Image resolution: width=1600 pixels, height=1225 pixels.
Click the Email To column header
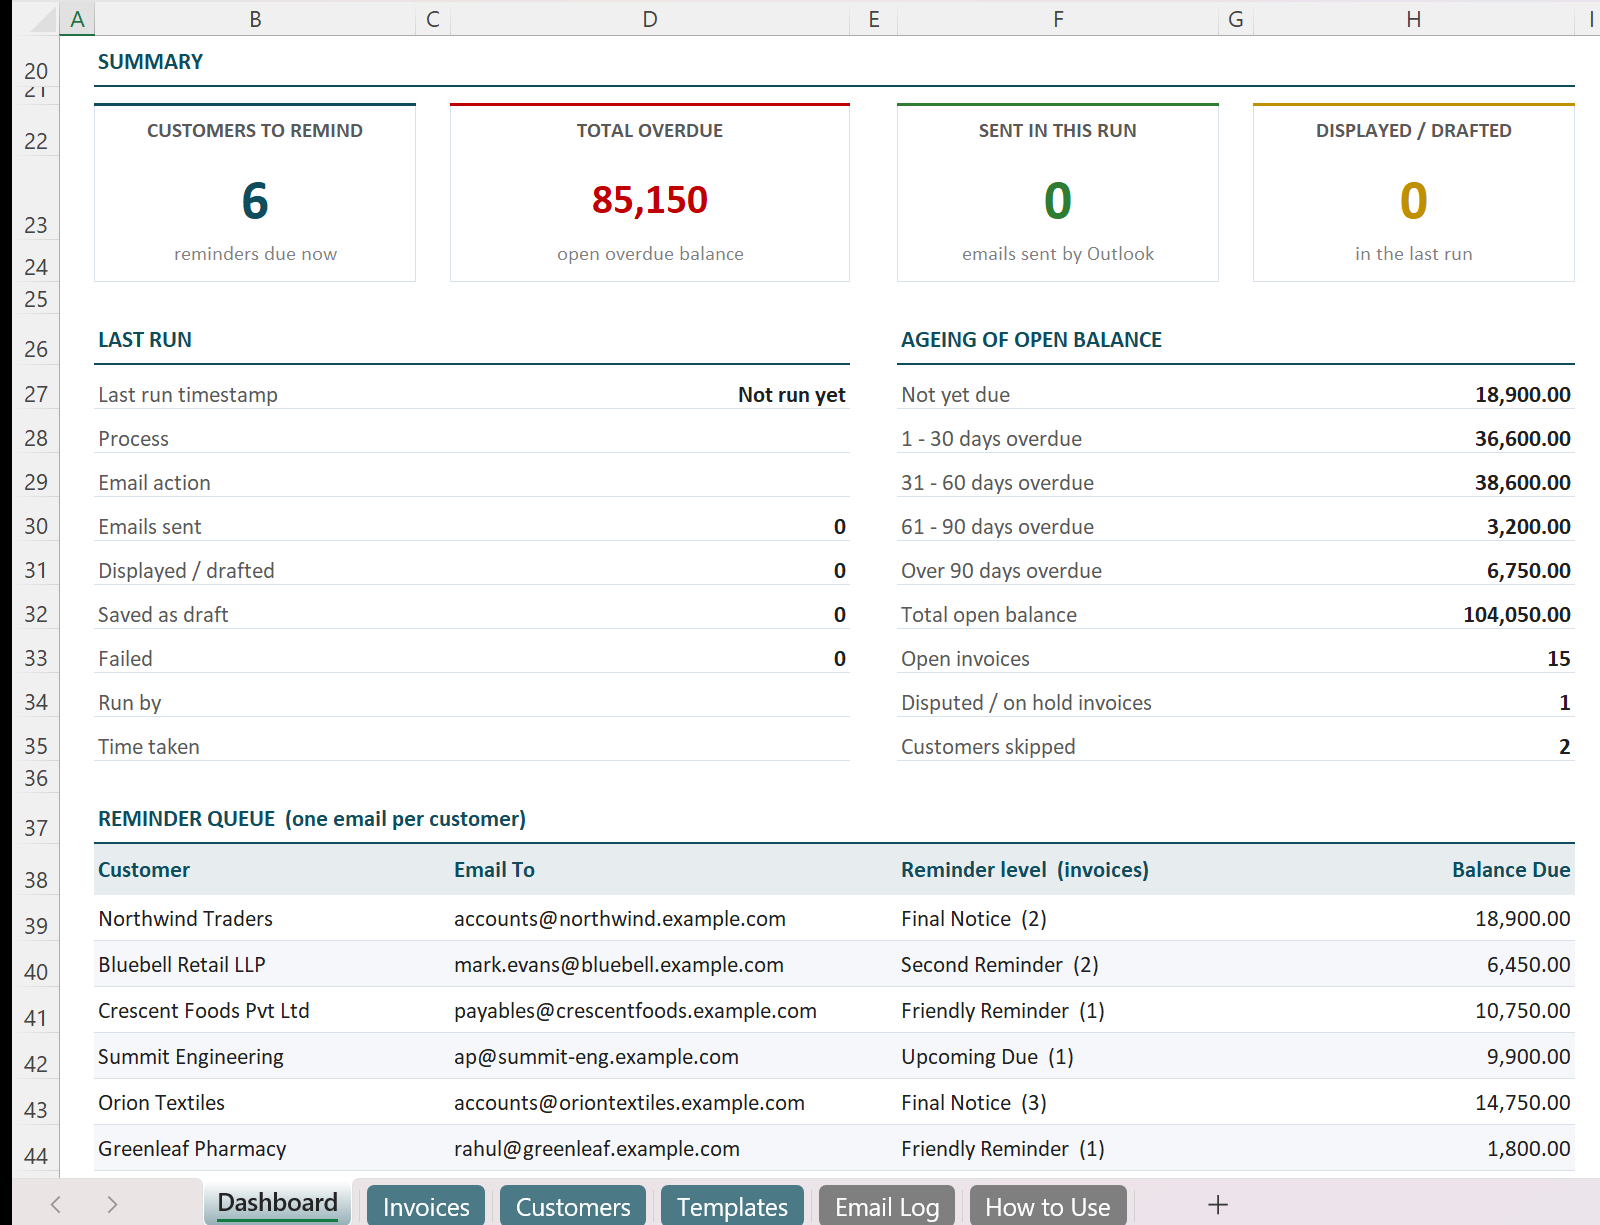tap(494, 869)
